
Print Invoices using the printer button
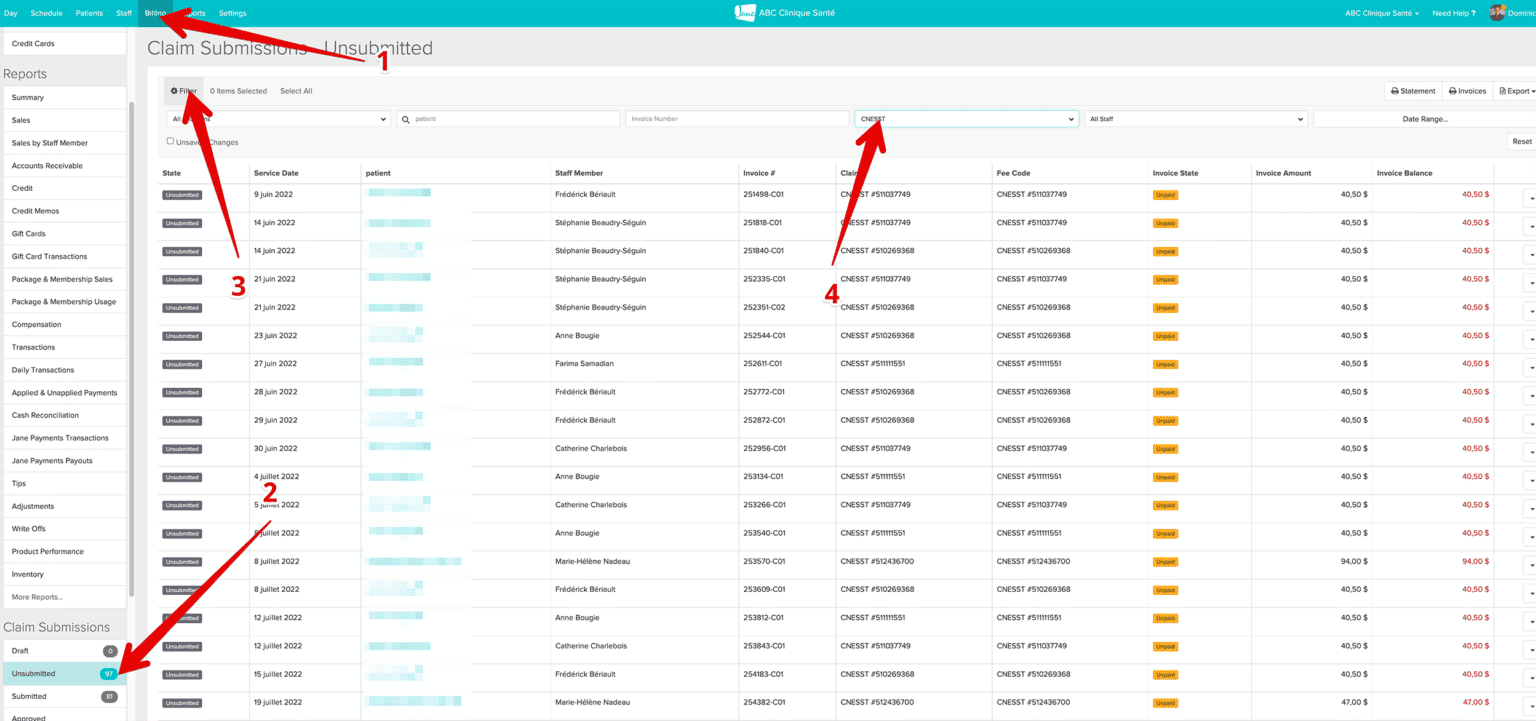[1467, 91]
